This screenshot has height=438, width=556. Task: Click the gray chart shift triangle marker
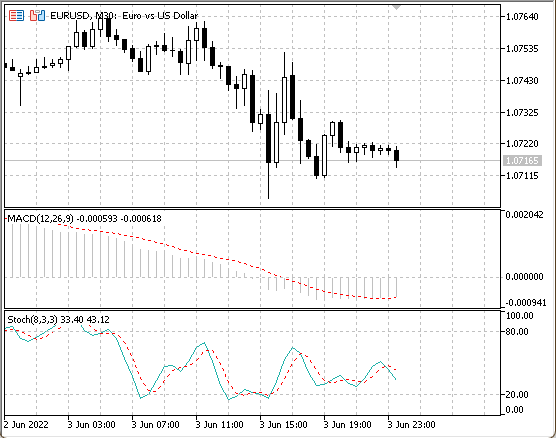(x=396, y=7)
